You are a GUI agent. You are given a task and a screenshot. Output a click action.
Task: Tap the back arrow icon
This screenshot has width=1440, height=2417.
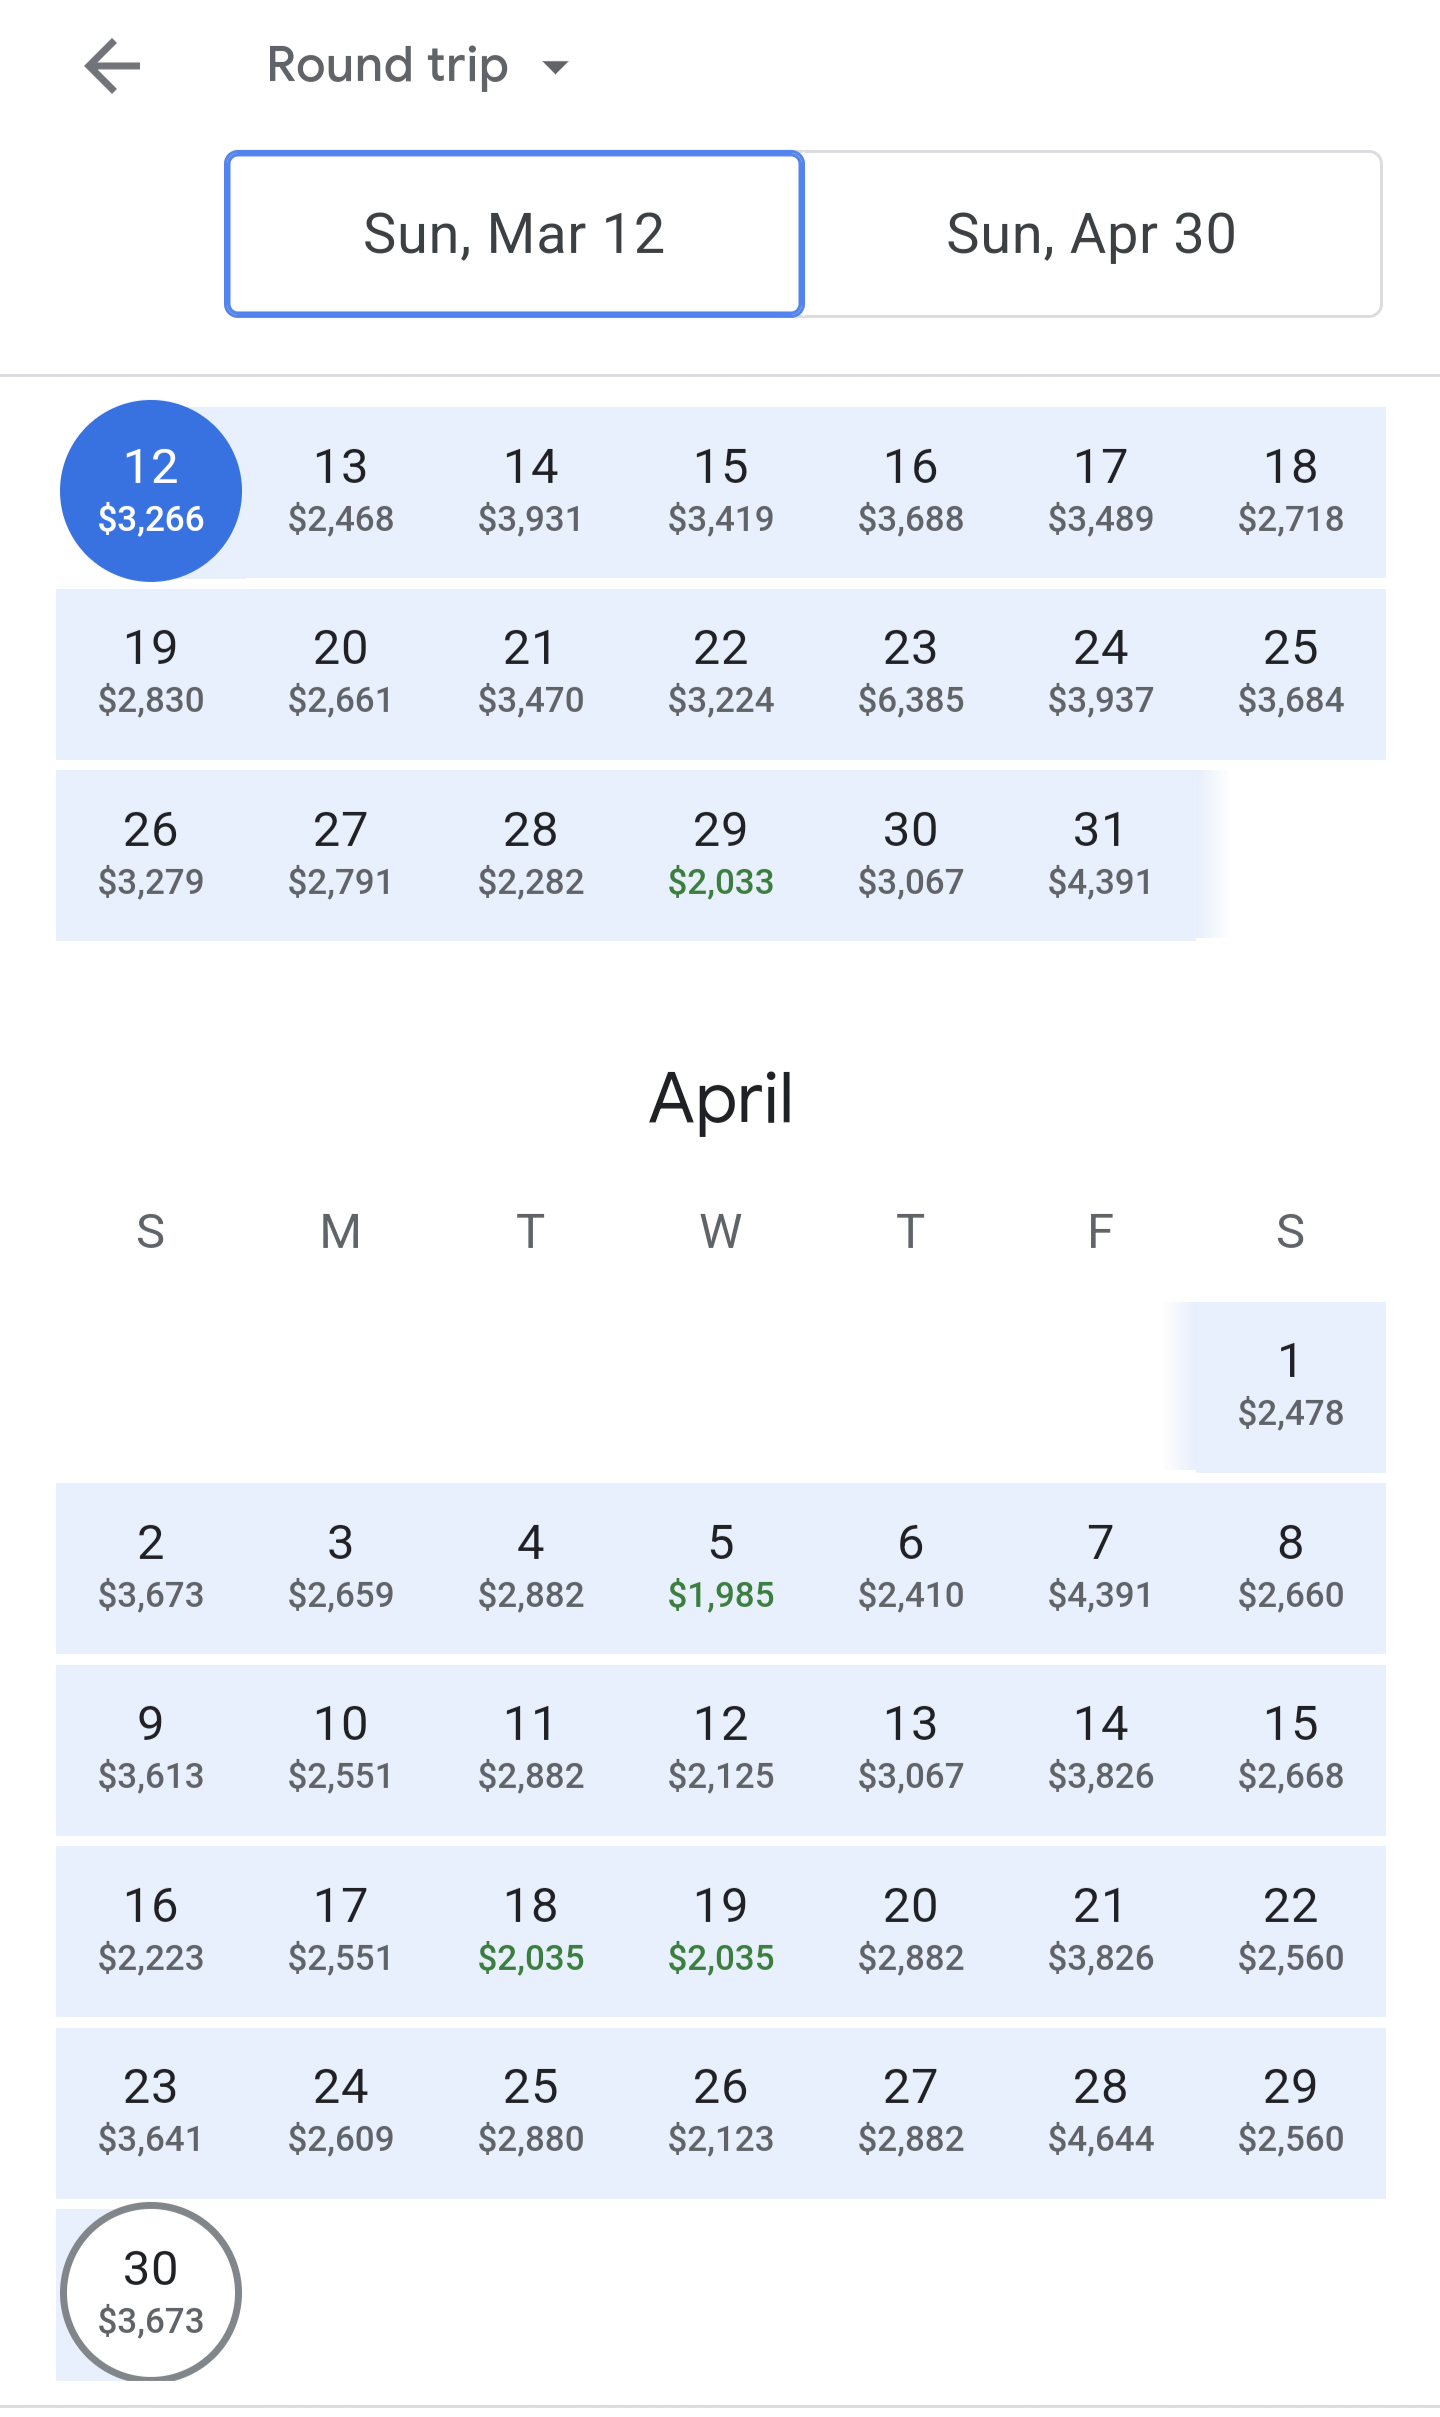point(112,66)
